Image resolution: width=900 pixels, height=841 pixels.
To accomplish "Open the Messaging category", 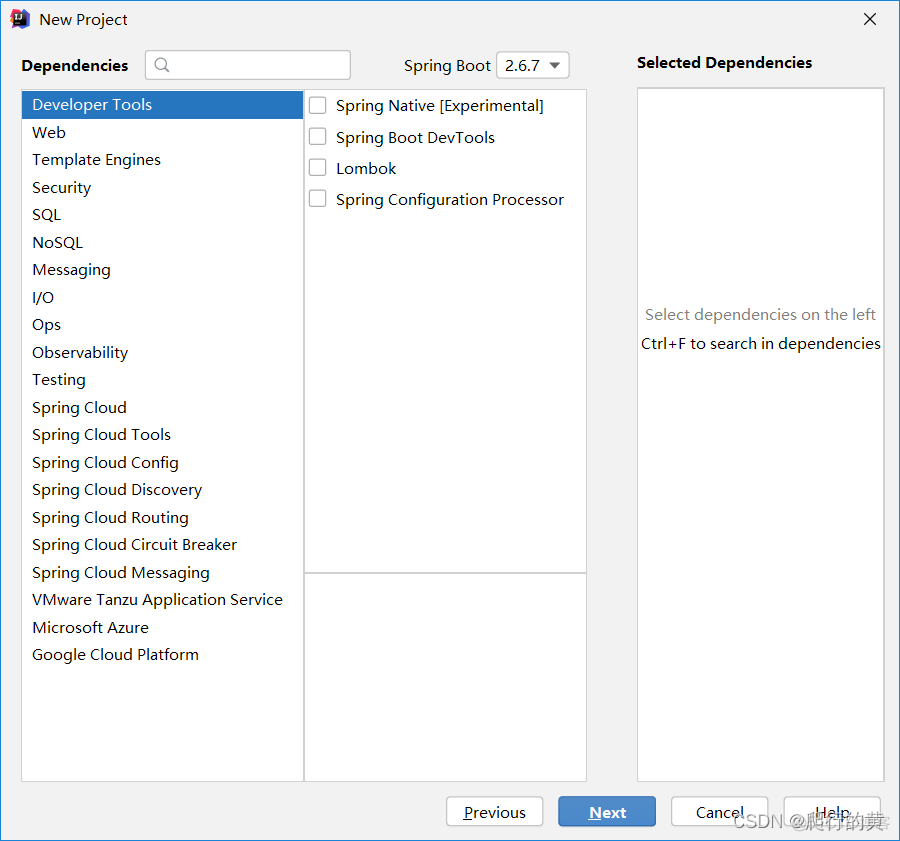I will pyautogui.click(x=71, y=270).
